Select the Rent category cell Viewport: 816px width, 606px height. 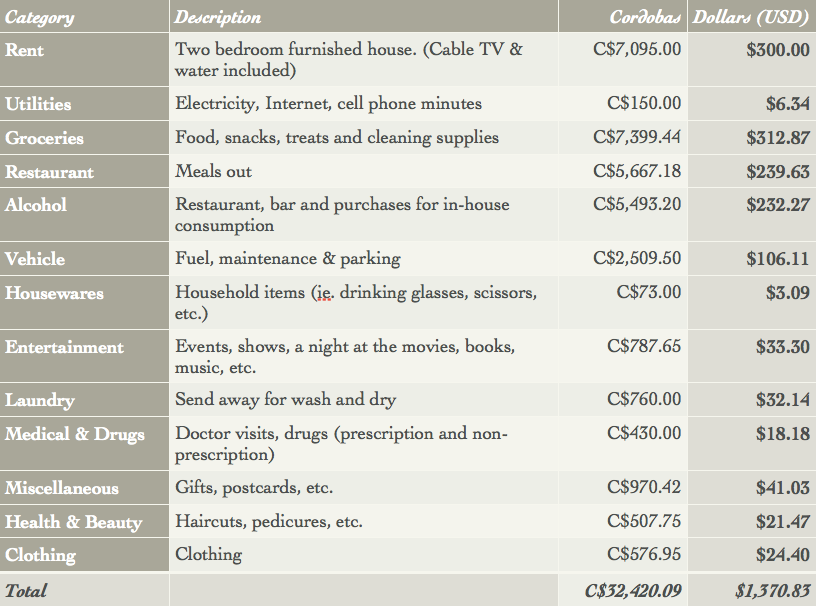coord(25,49)
